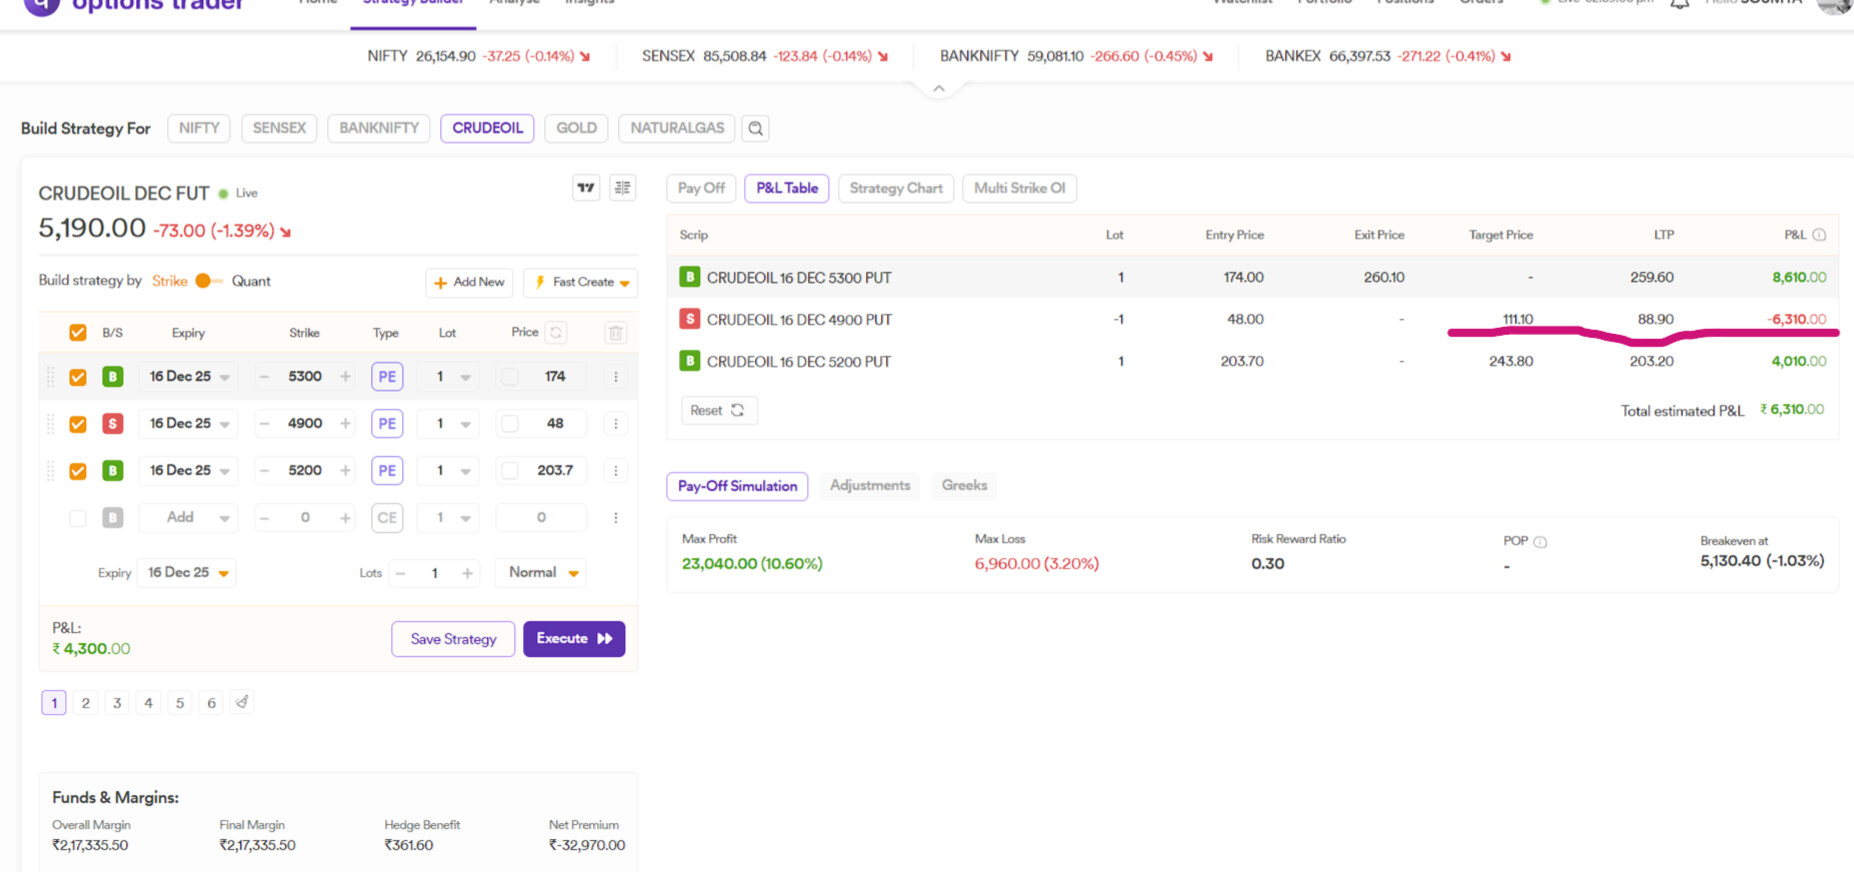Switch to the Strategy Chart tab
This screenshot has width=1854, height=872.
coord(895,188)
